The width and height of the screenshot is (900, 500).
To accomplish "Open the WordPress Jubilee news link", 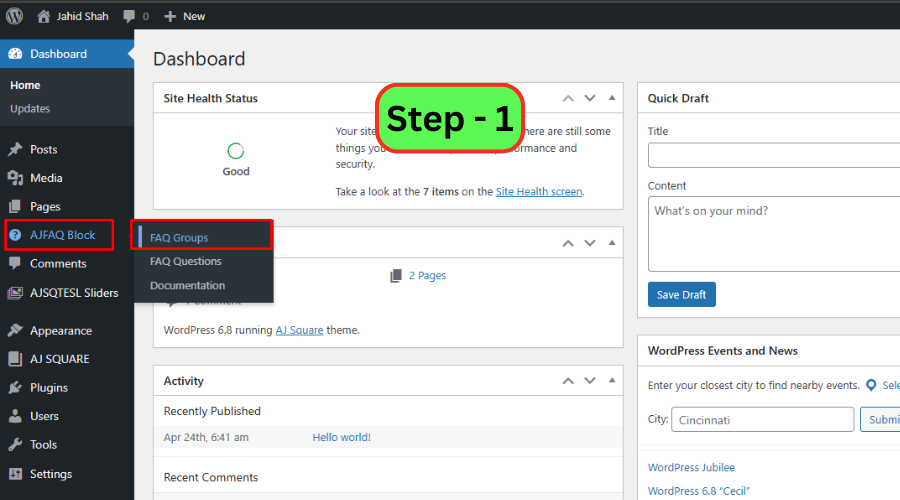I will 691,467.
